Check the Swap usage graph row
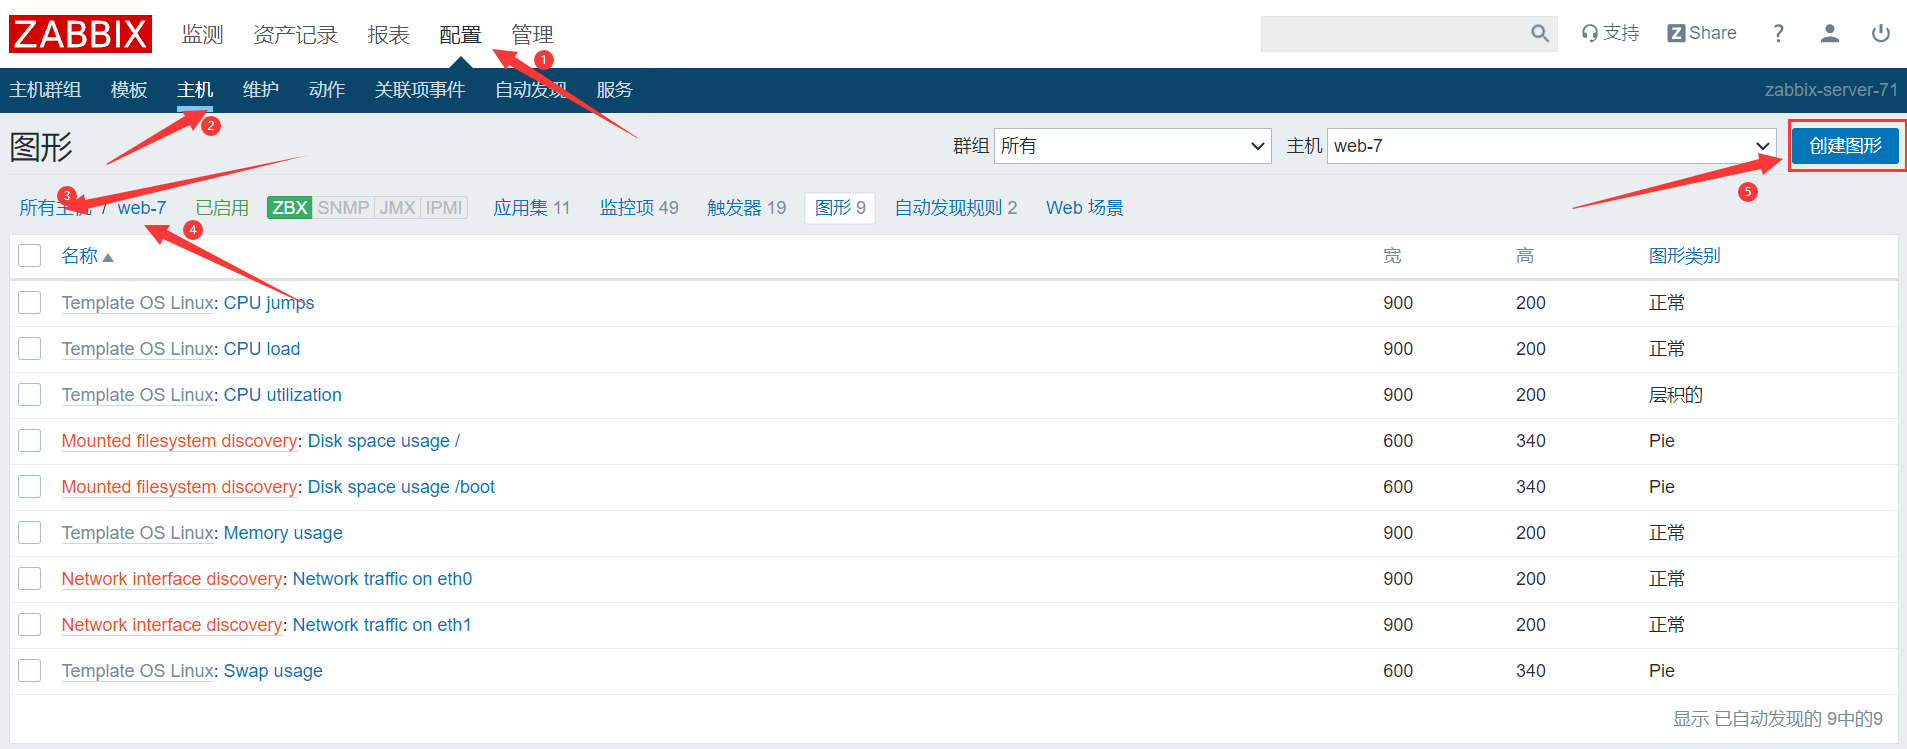1907x749 pixels. (30, 671)
